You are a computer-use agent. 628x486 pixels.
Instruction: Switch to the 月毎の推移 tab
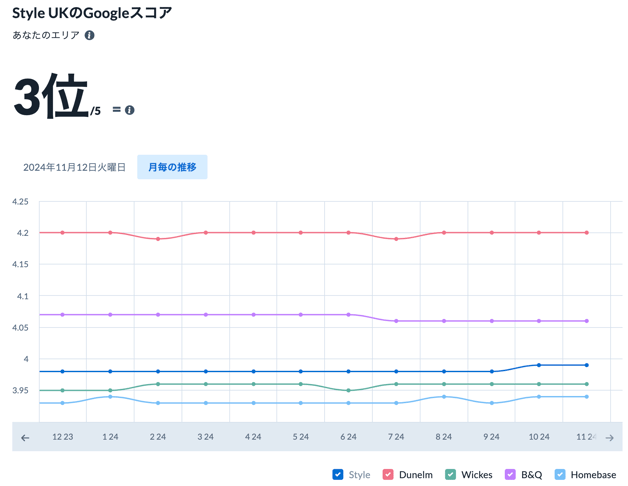coord(172,167)
